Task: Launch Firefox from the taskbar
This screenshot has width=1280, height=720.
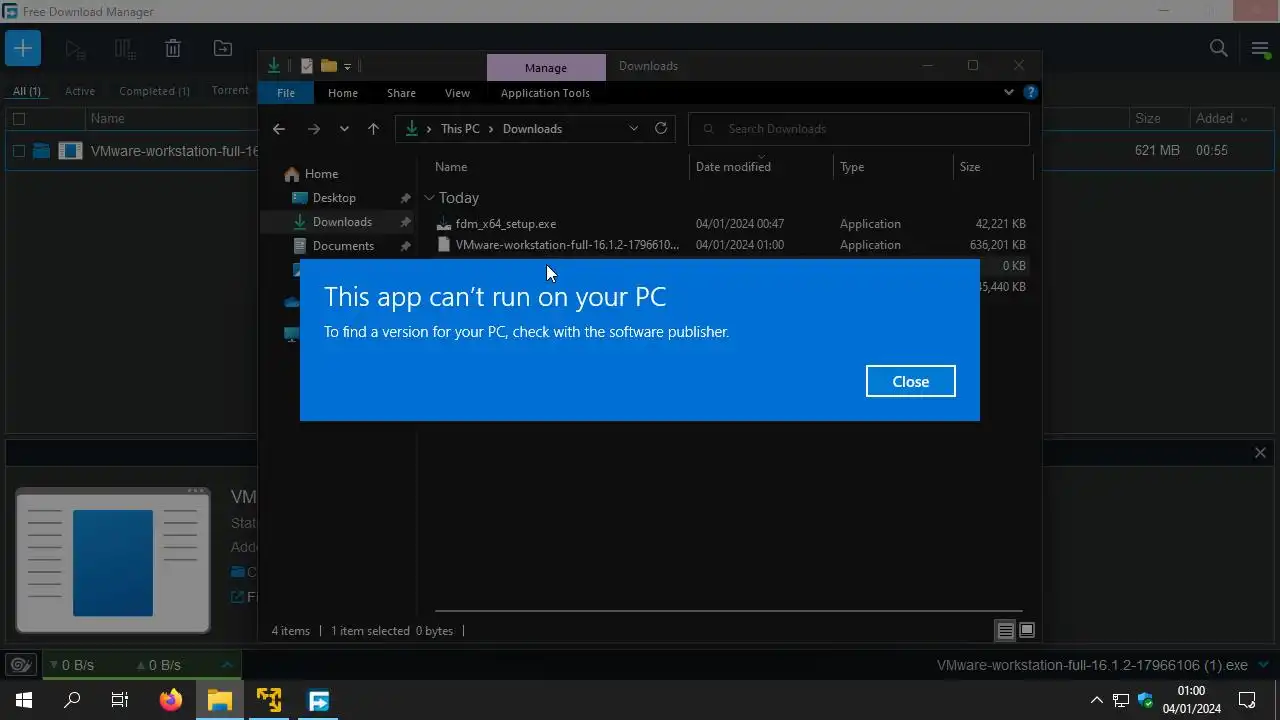Action: (x=171, y=700)
